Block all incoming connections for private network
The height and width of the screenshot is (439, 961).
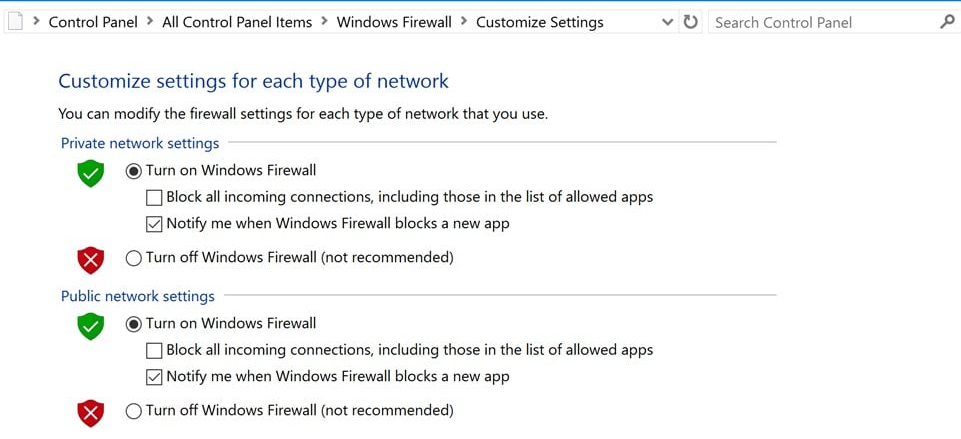pyautogui.click(x=154, y=198)
